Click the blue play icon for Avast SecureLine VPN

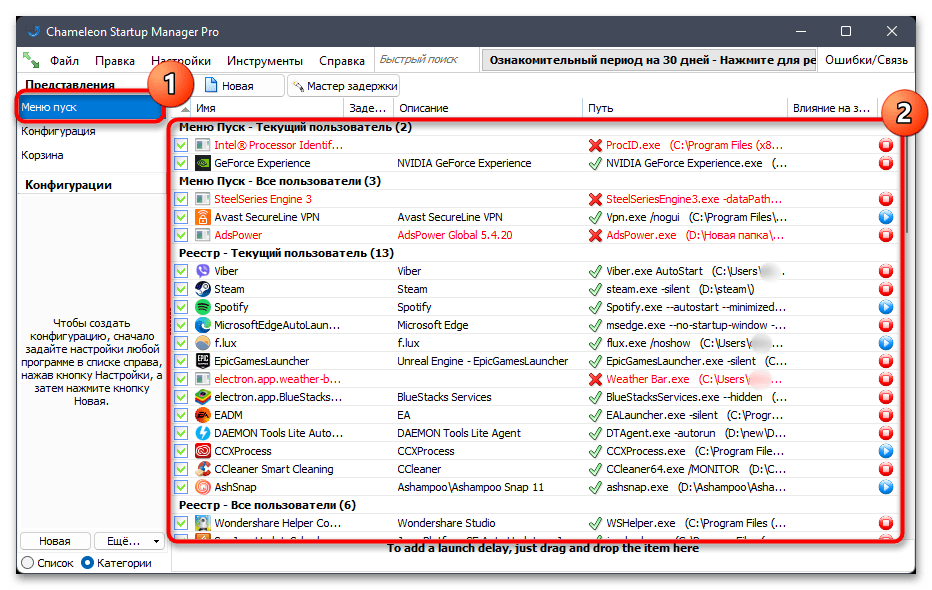tap(886, 217)
